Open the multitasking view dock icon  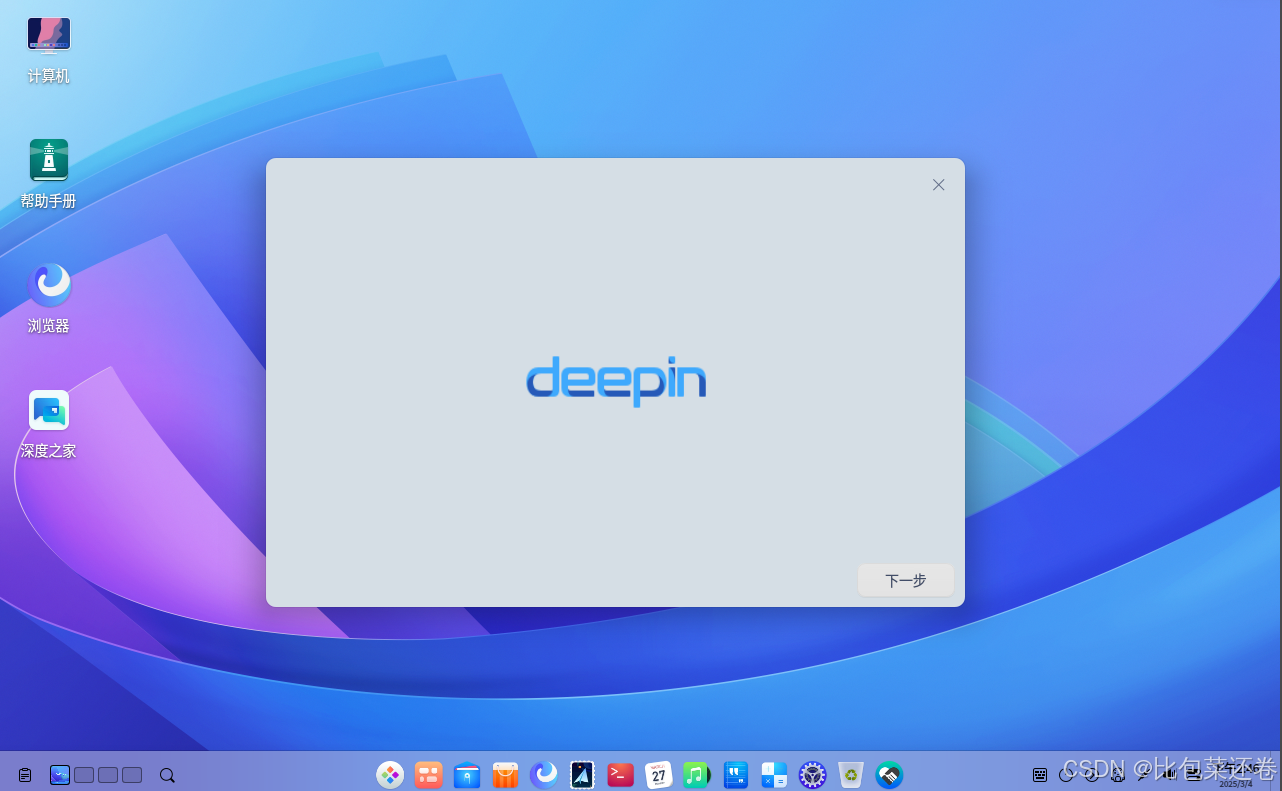click(429, 774)
